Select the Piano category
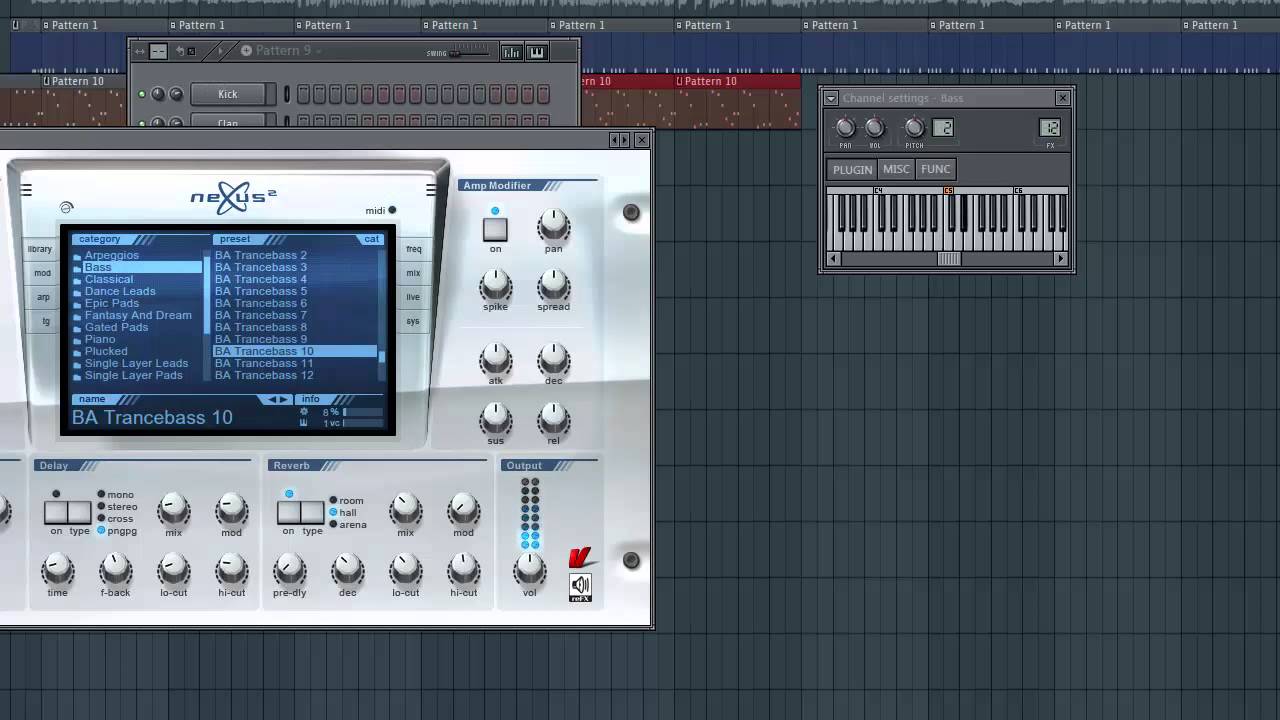This screenshot has width=1280, height=720. click(100, 339)
